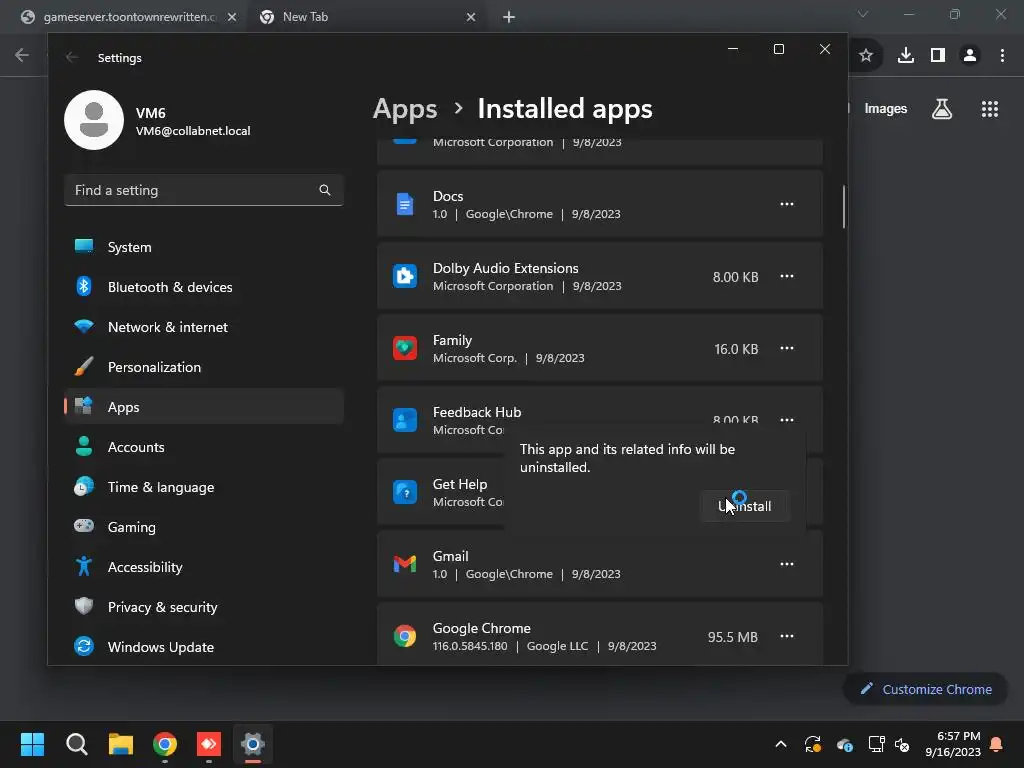Viewport: 1024px width, 768px height.
Task: Open the taskbar clock and date
Action: 953,744
